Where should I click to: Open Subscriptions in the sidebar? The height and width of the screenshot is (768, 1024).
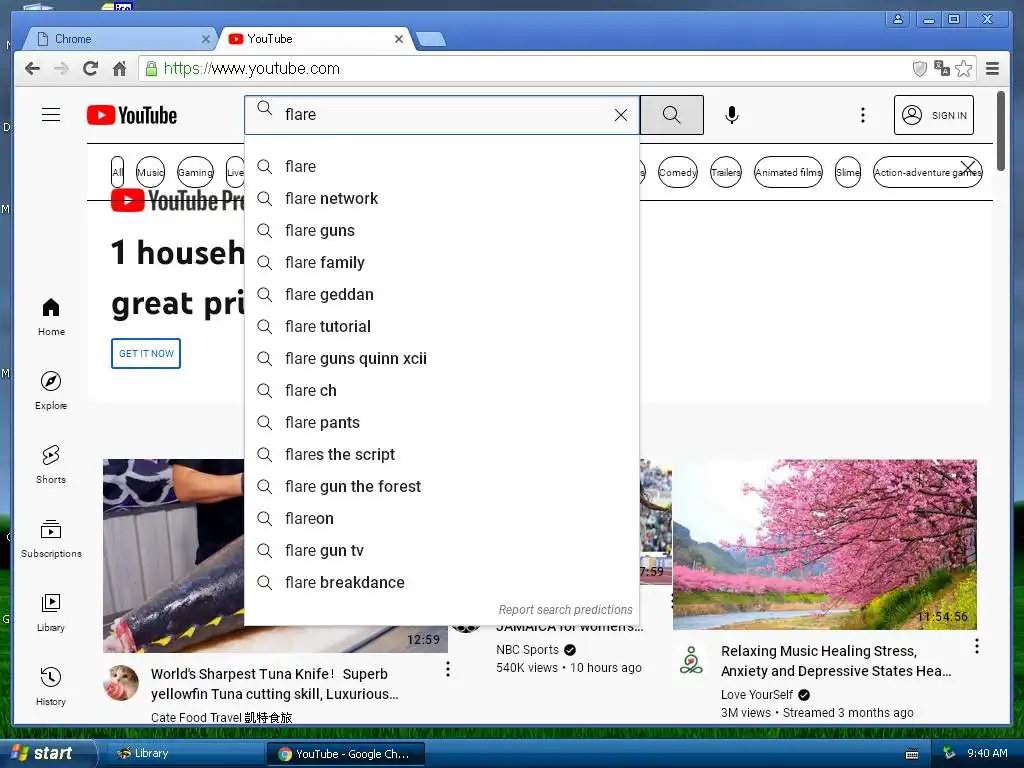click(x=51, y=539)
